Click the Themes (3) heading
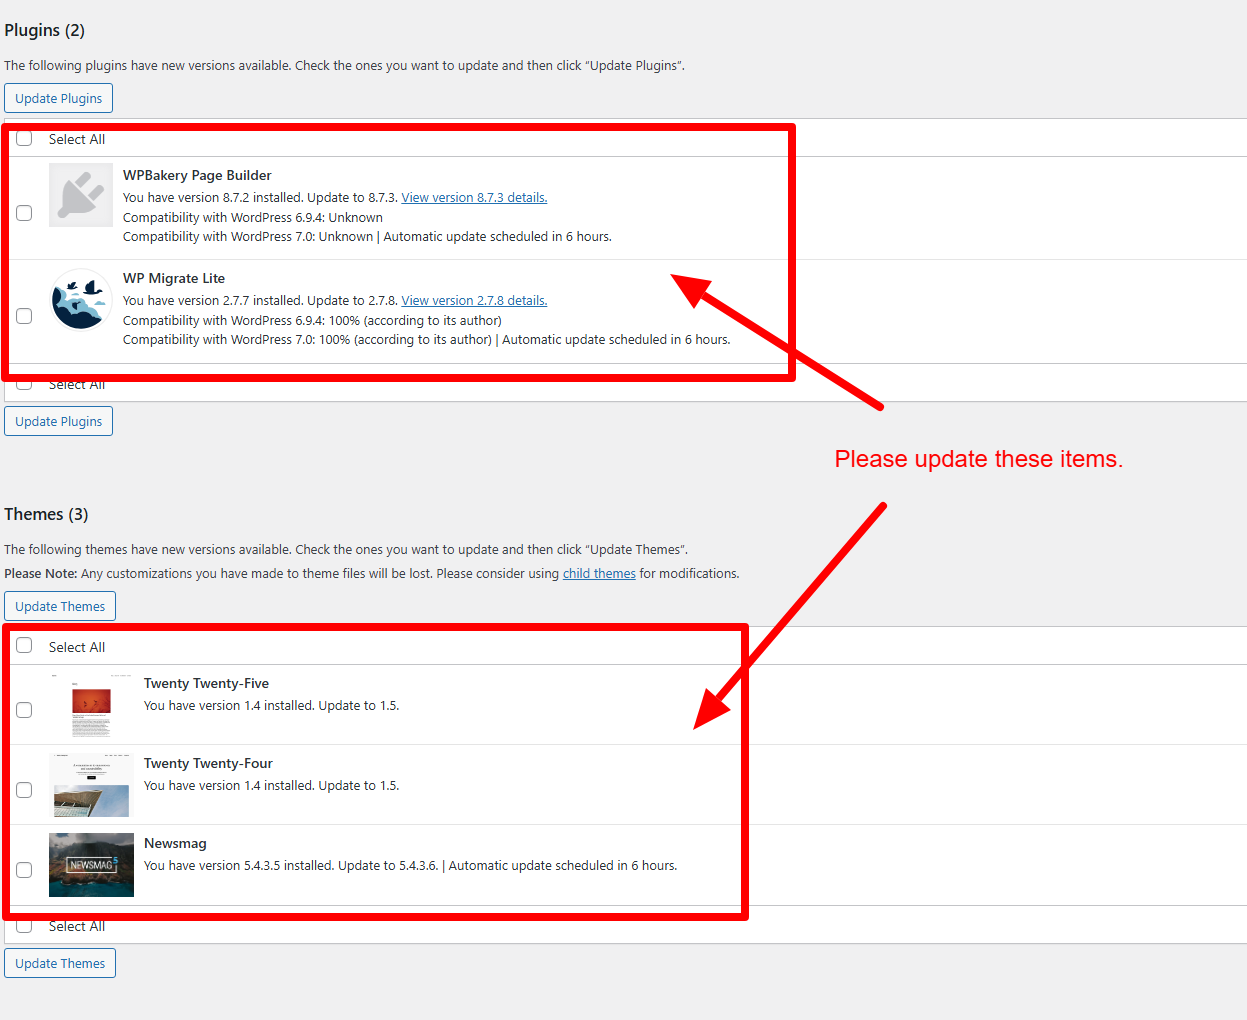The width and height of the screenshot is (1247, 1020). pos(46,514)
